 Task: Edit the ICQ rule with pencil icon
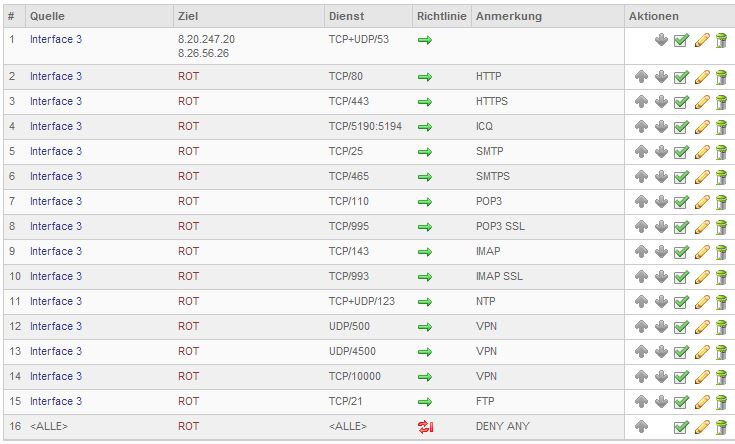[702, 127]
